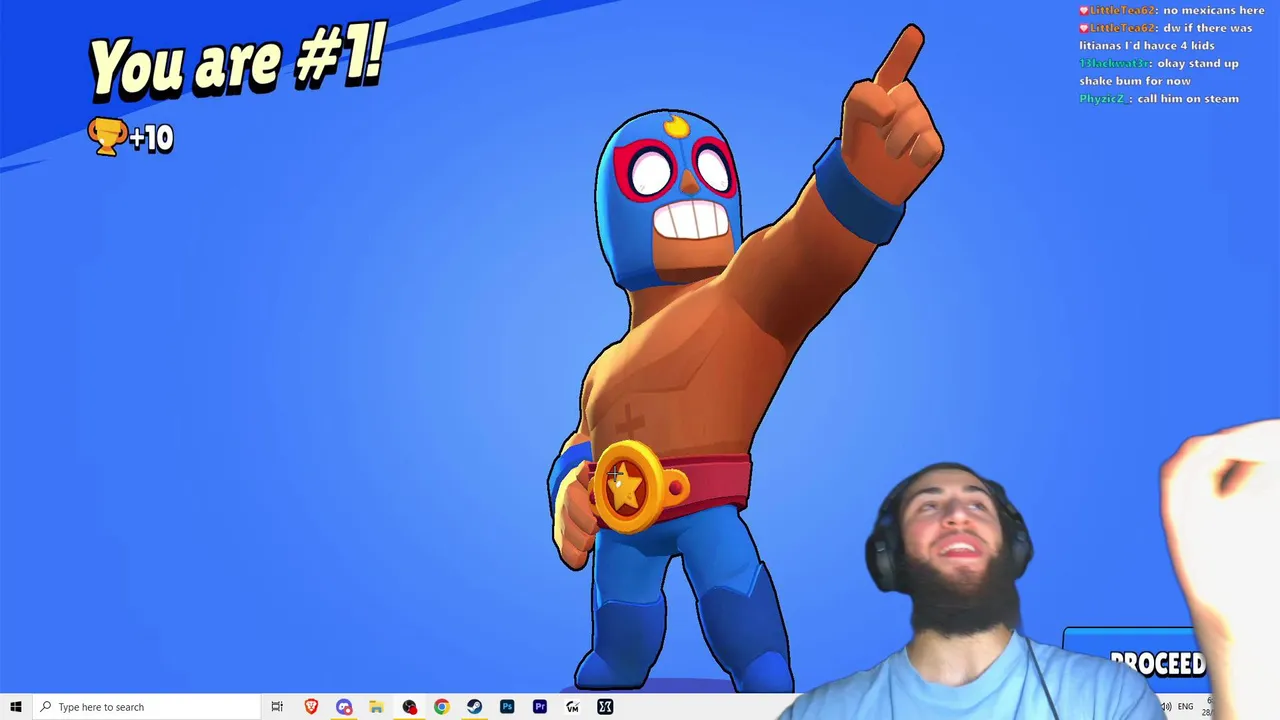
Task: Click the "Type here to search" box
Action: (x=145, y=707)
